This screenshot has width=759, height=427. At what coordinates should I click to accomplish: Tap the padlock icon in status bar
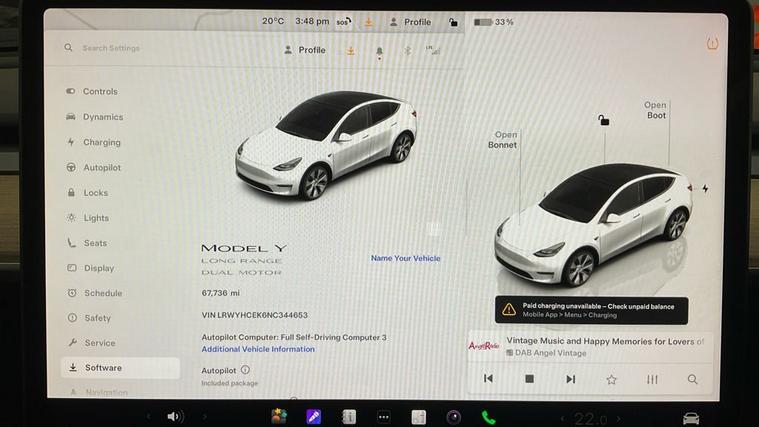453,22
